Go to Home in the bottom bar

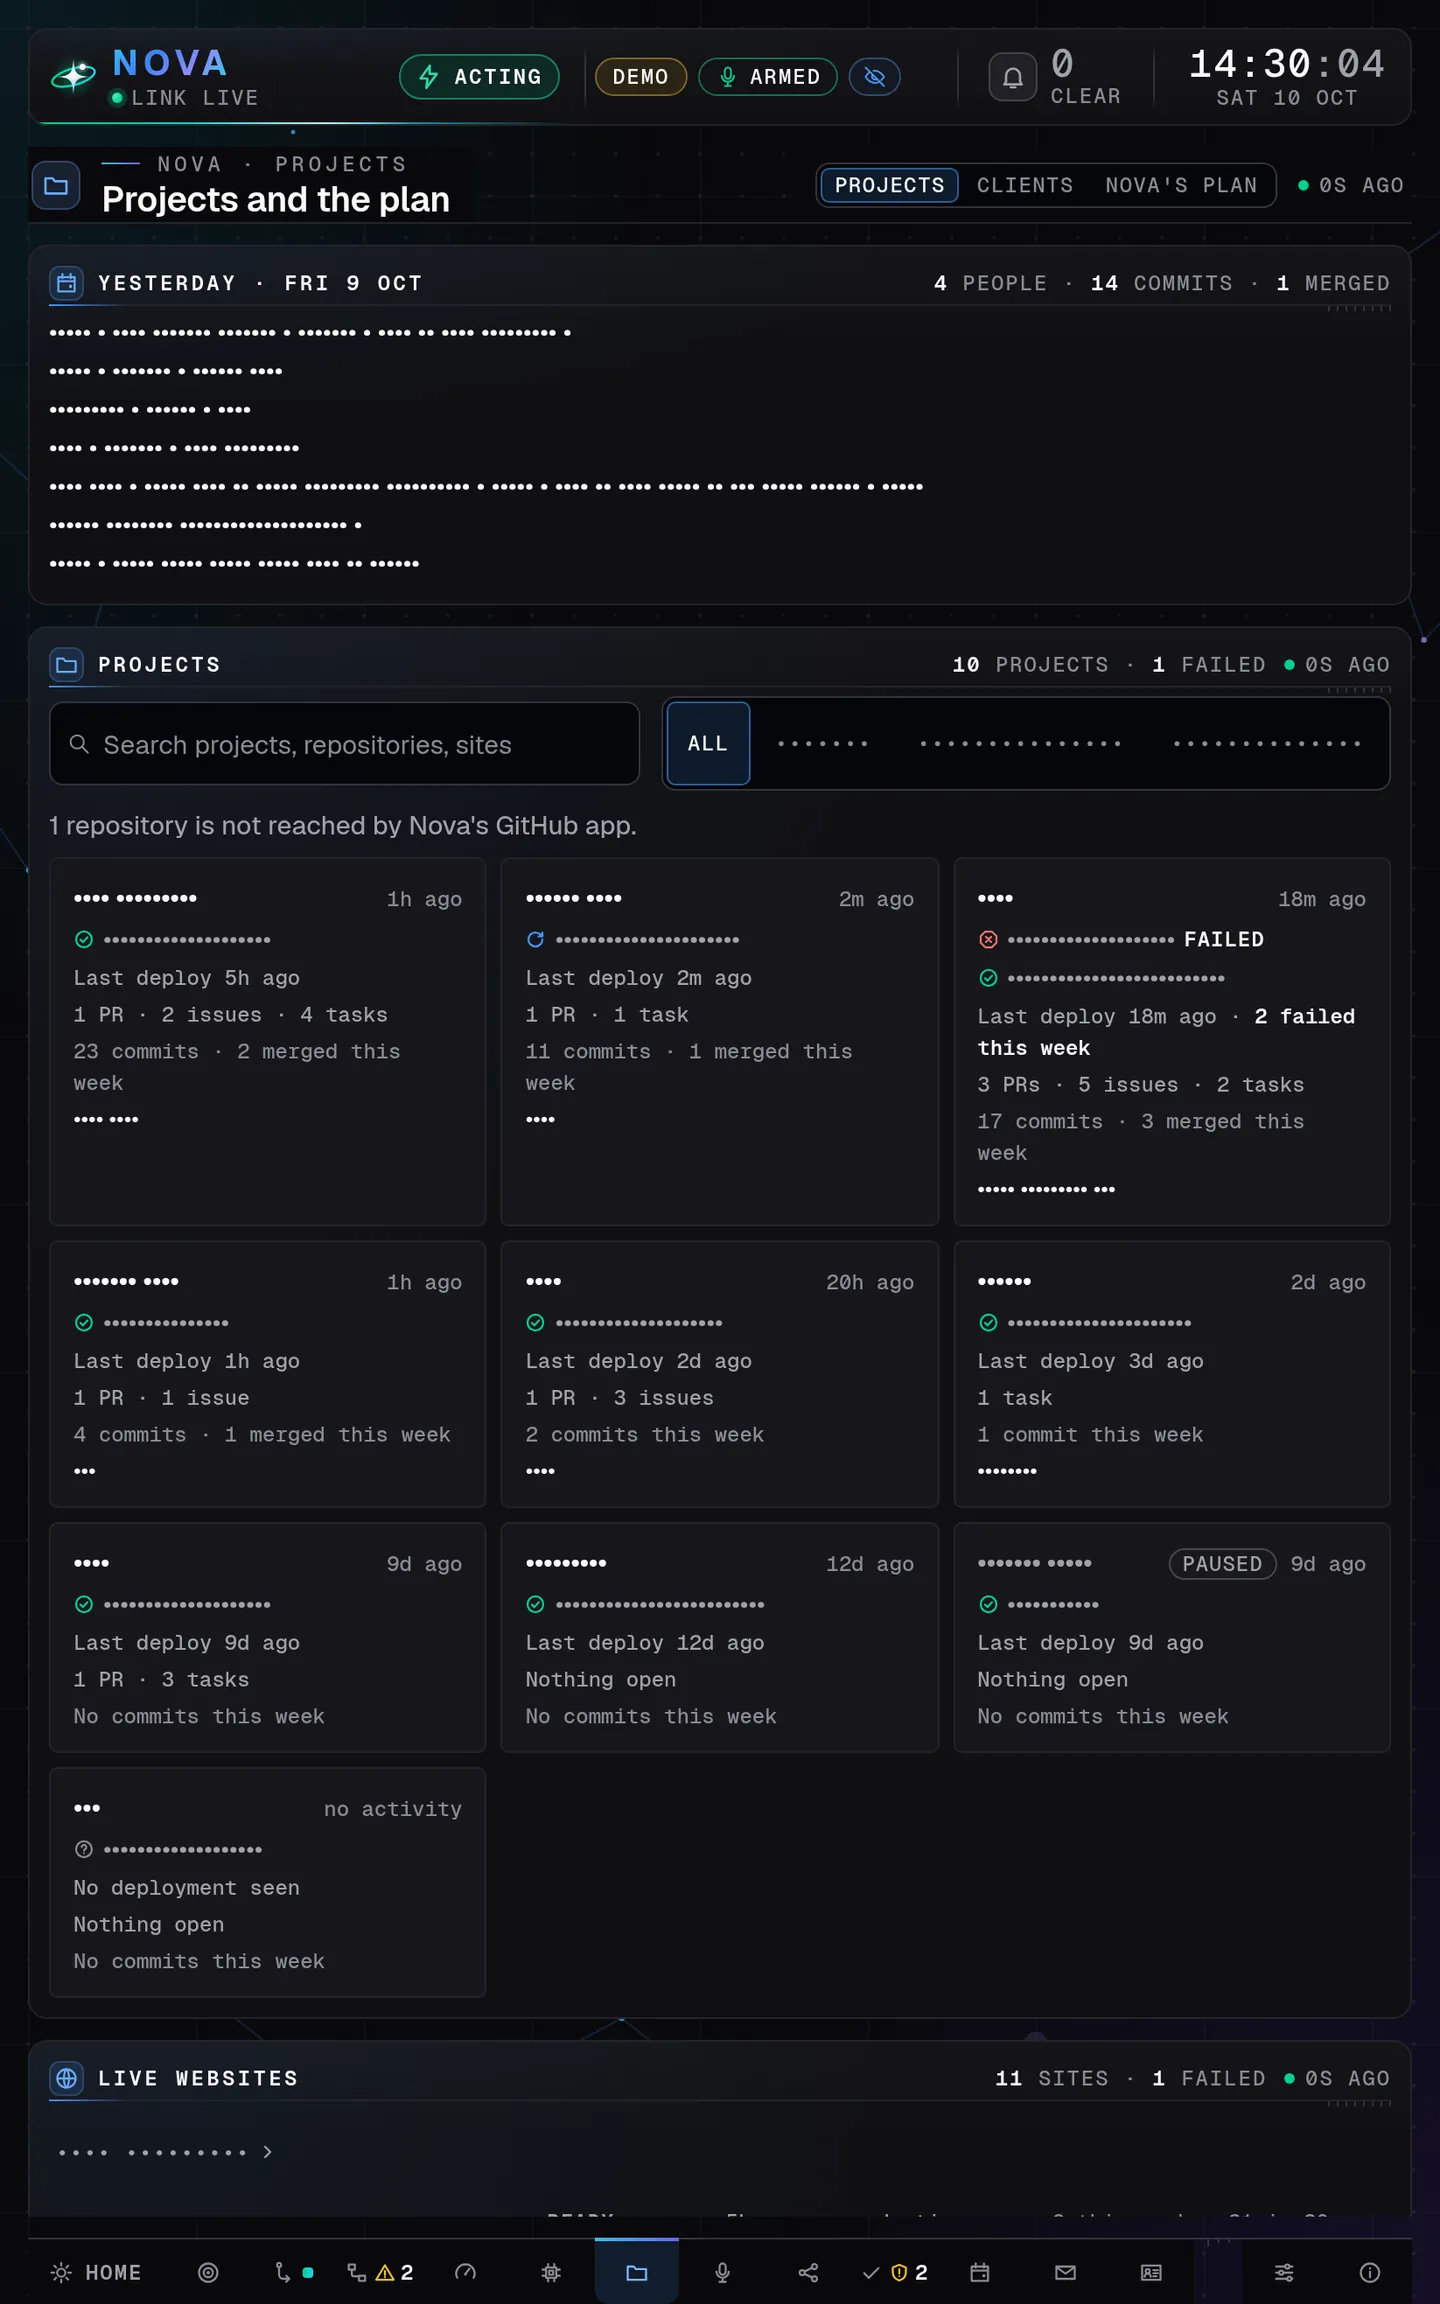96,2272
